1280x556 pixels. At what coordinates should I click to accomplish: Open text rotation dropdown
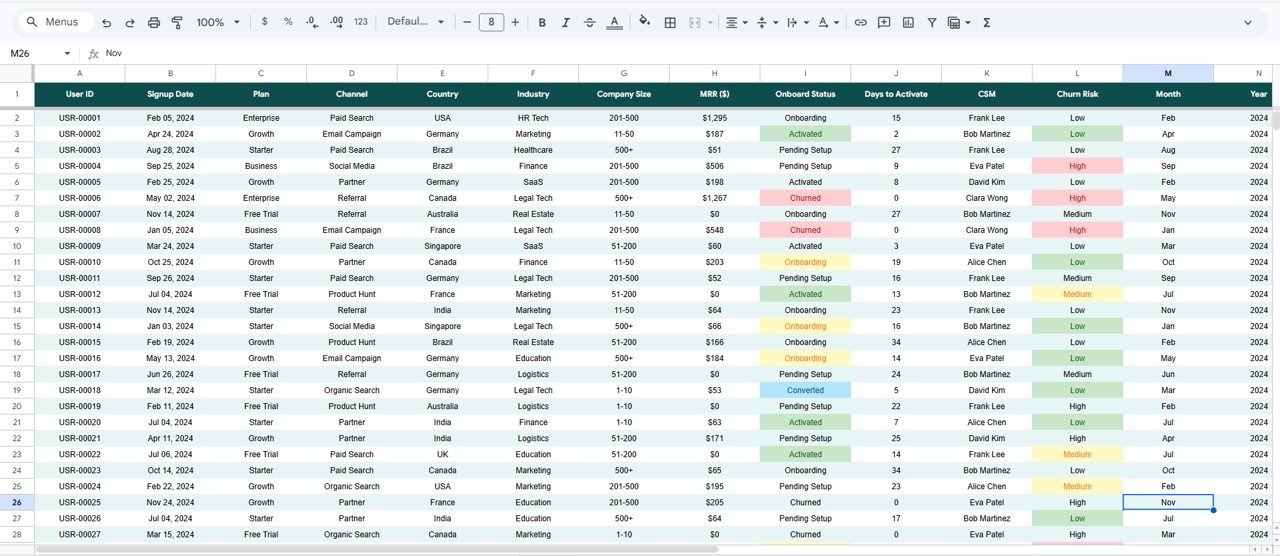829,22
